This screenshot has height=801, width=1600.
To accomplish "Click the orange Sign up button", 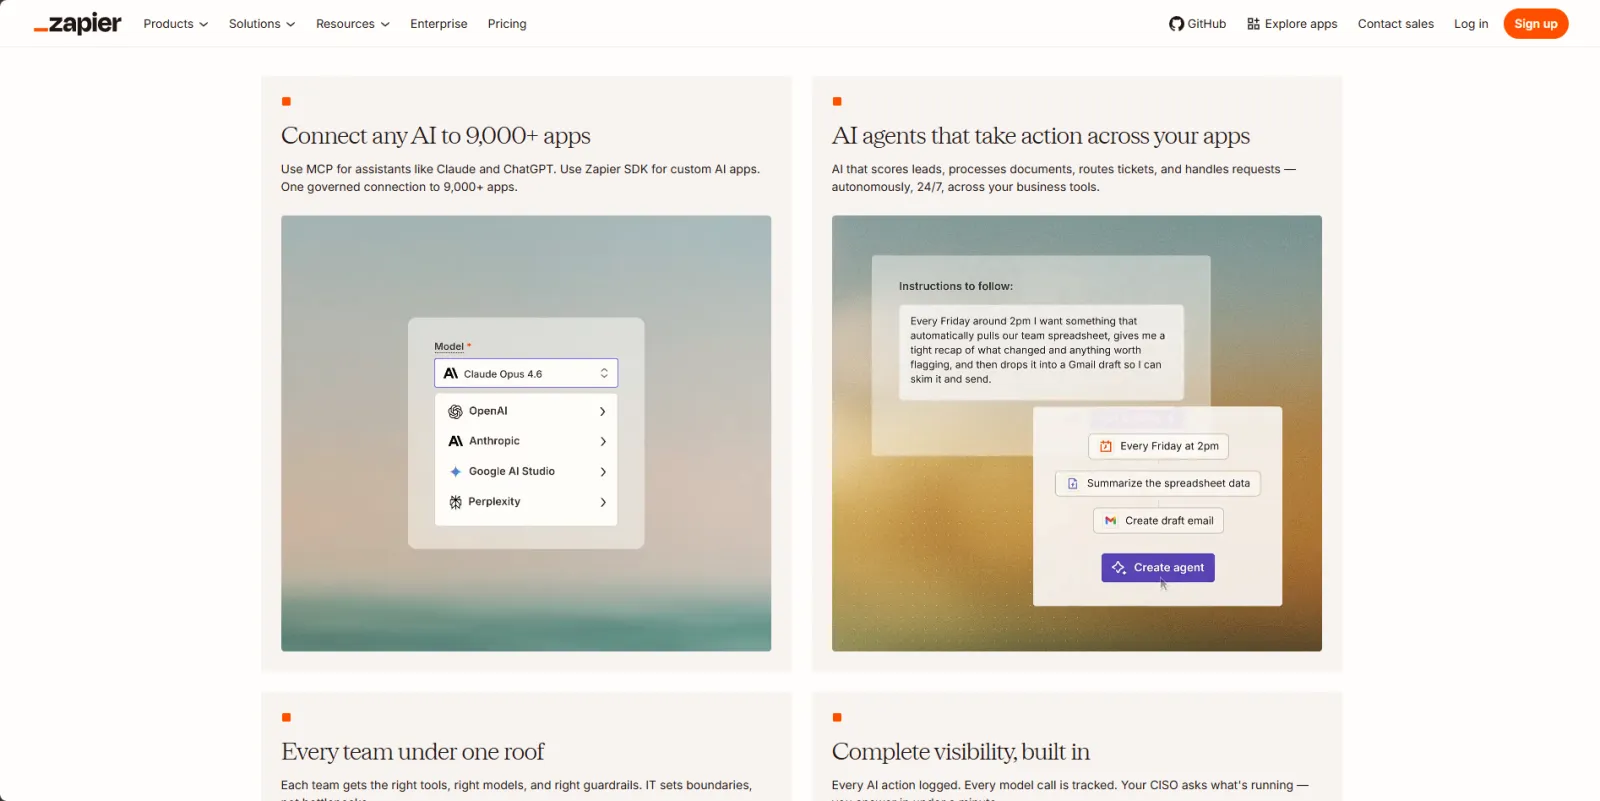I will coord(1535,24).
